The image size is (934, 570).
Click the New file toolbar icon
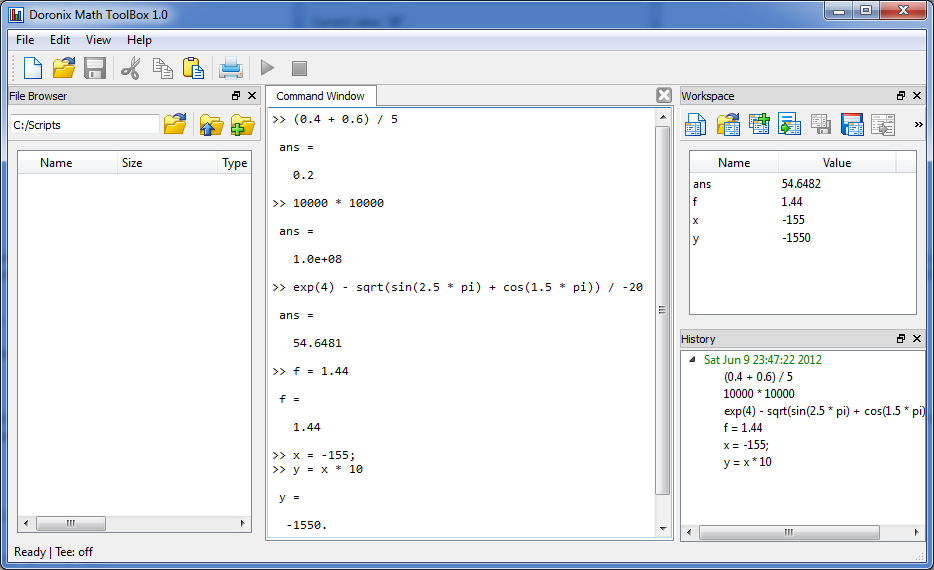coord(32,68)
